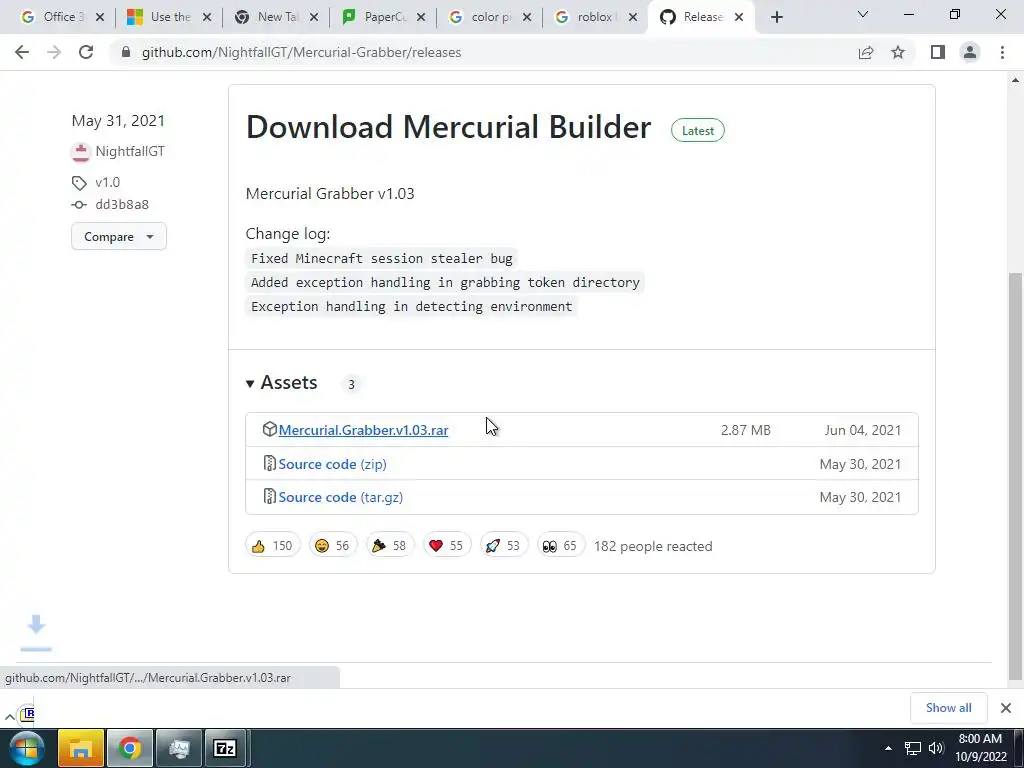1024x768 pixels.
Task: Click the zip file icon
Action: coord(269,463)
